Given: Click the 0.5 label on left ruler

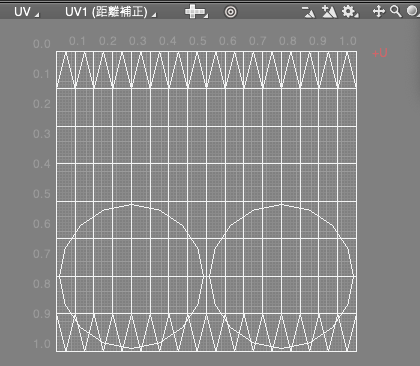Looking at the screenshot, I should click(x=42, y=194).
